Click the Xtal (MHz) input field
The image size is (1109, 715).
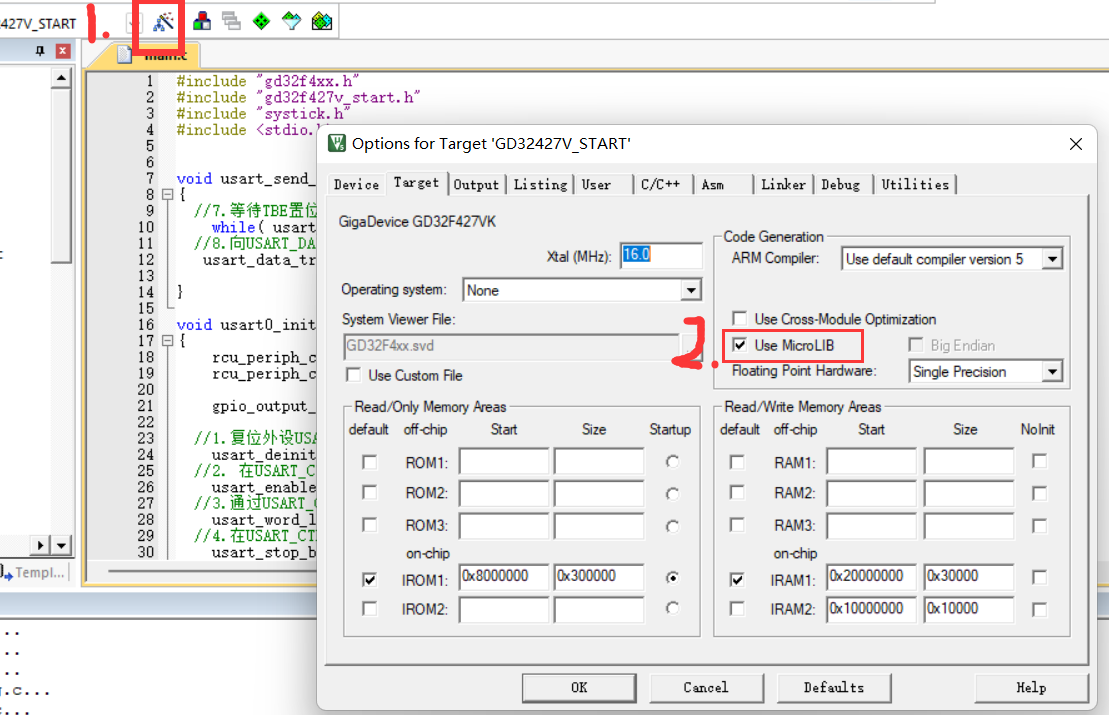(x=661, y=255)
